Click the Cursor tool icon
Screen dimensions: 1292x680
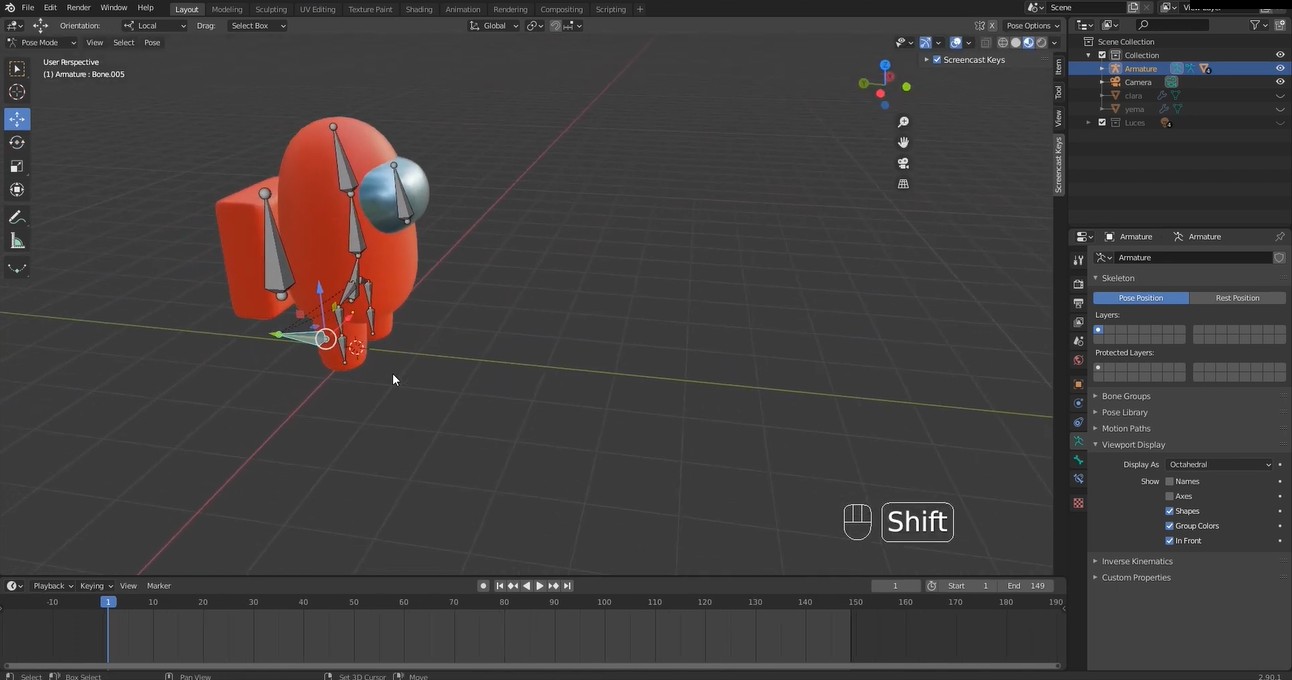(17, 92)
